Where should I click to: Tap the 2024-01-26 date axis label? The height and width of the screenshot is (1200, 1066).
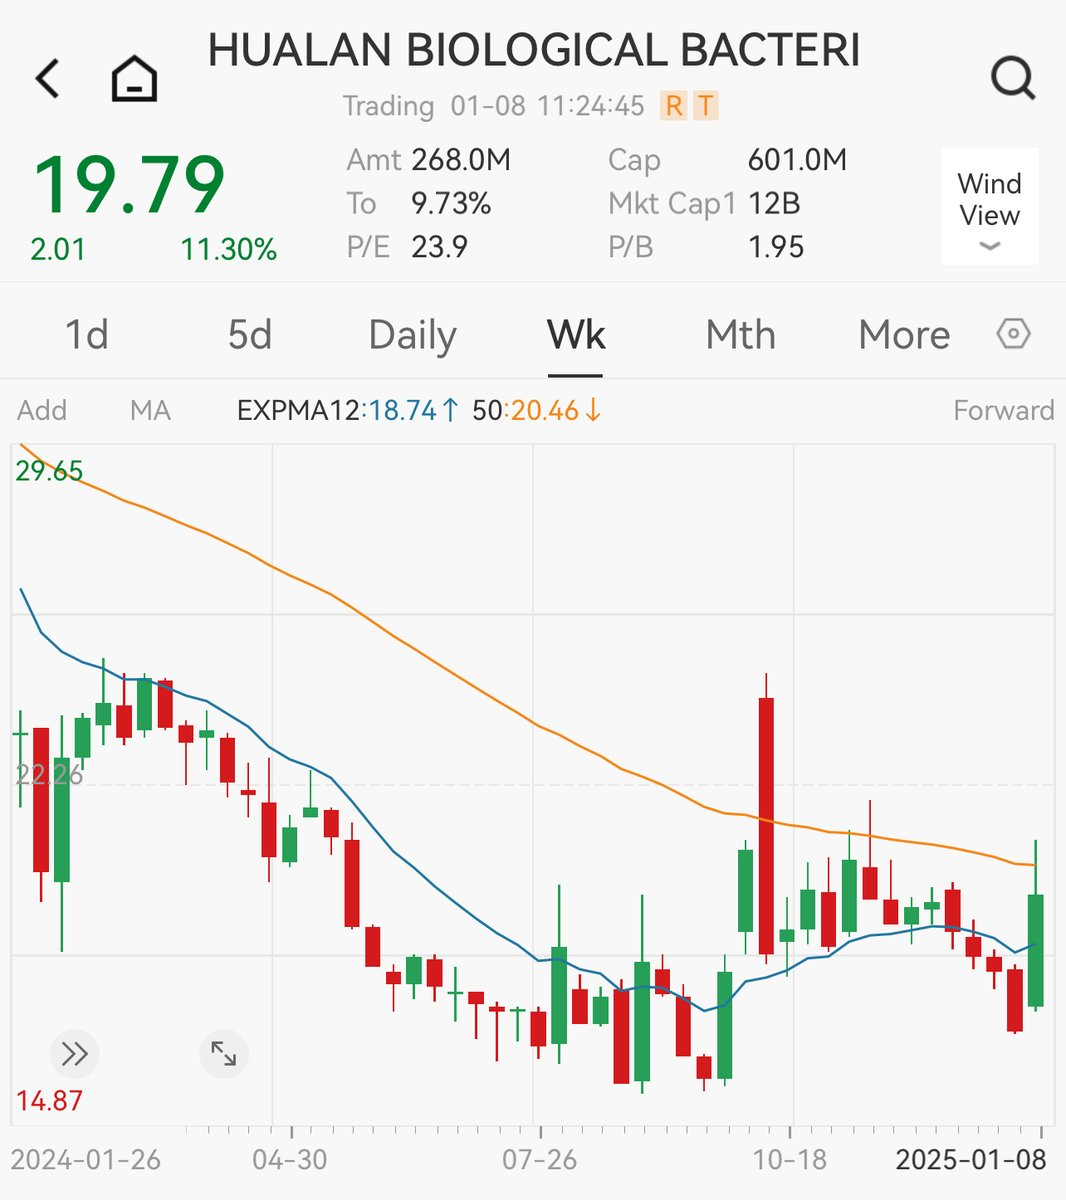86,1160
